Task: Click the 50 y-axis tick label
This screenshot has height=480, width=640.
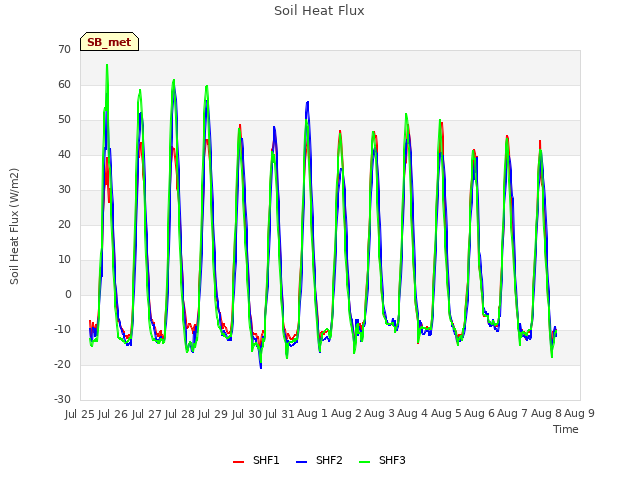Action: (x=64, y=120)
